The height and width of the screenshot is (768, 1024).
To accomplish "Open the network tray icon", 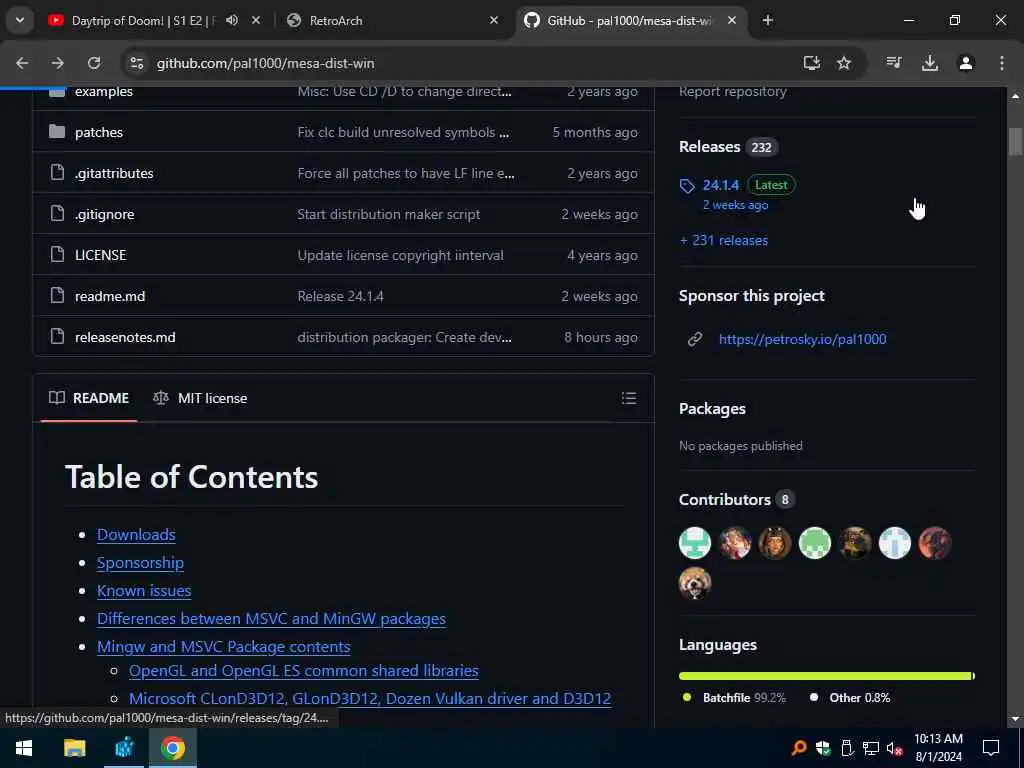I will tap(871, 748).
